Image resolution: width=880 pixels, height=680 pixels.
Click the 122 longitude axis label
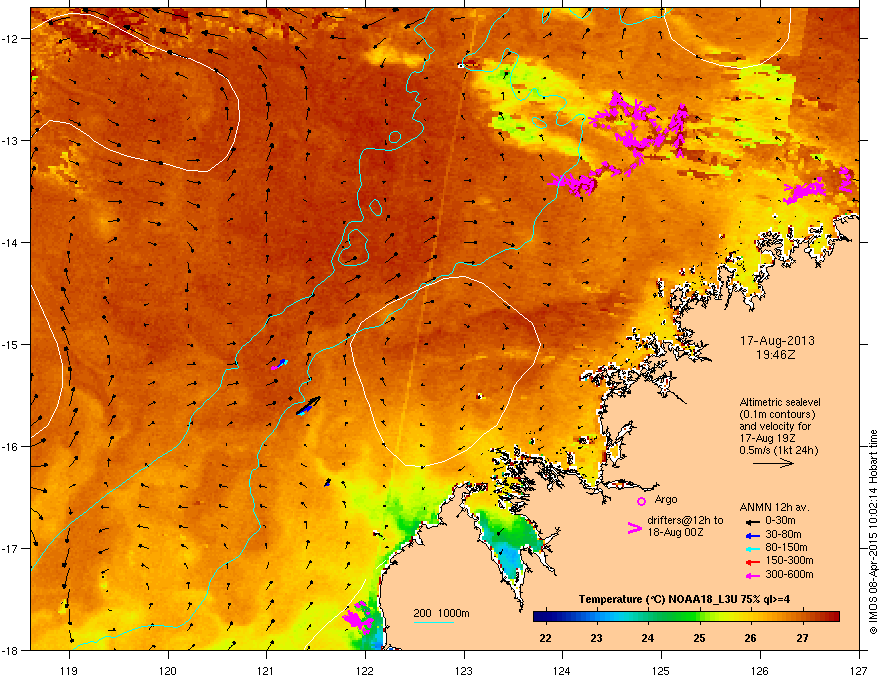pyautogui.click(x=365, y=670)
